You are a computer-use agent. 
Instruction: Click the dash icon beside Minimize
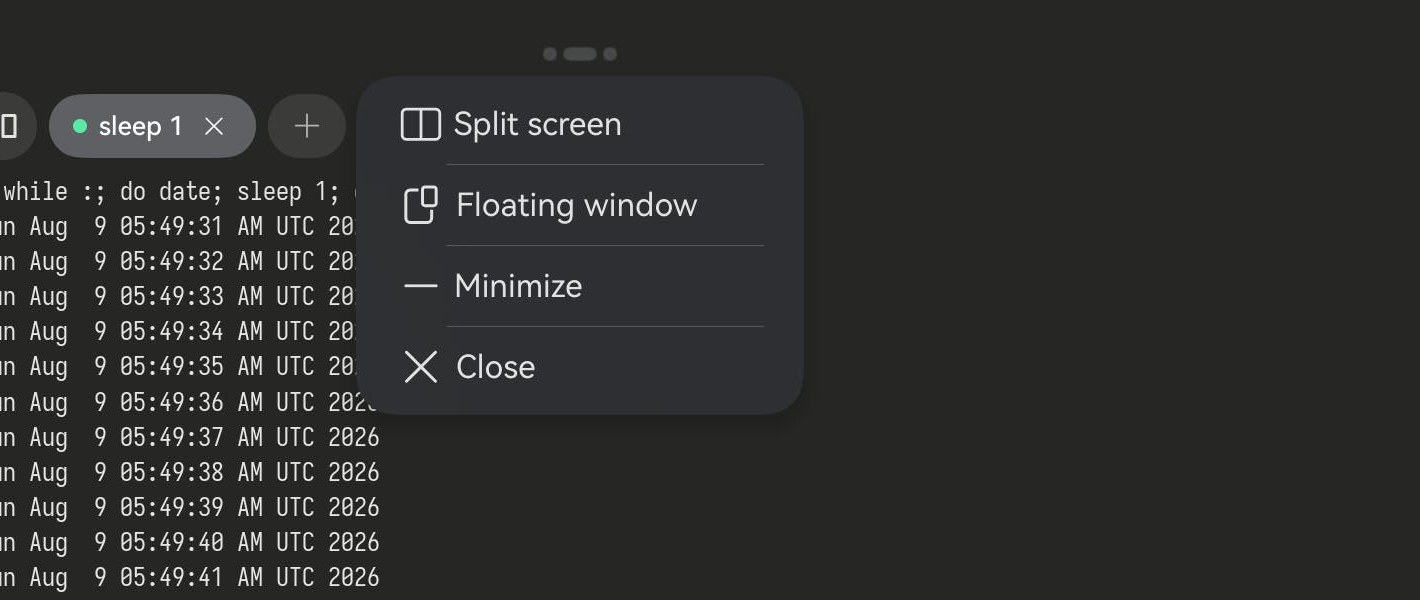tap(421, 286)
